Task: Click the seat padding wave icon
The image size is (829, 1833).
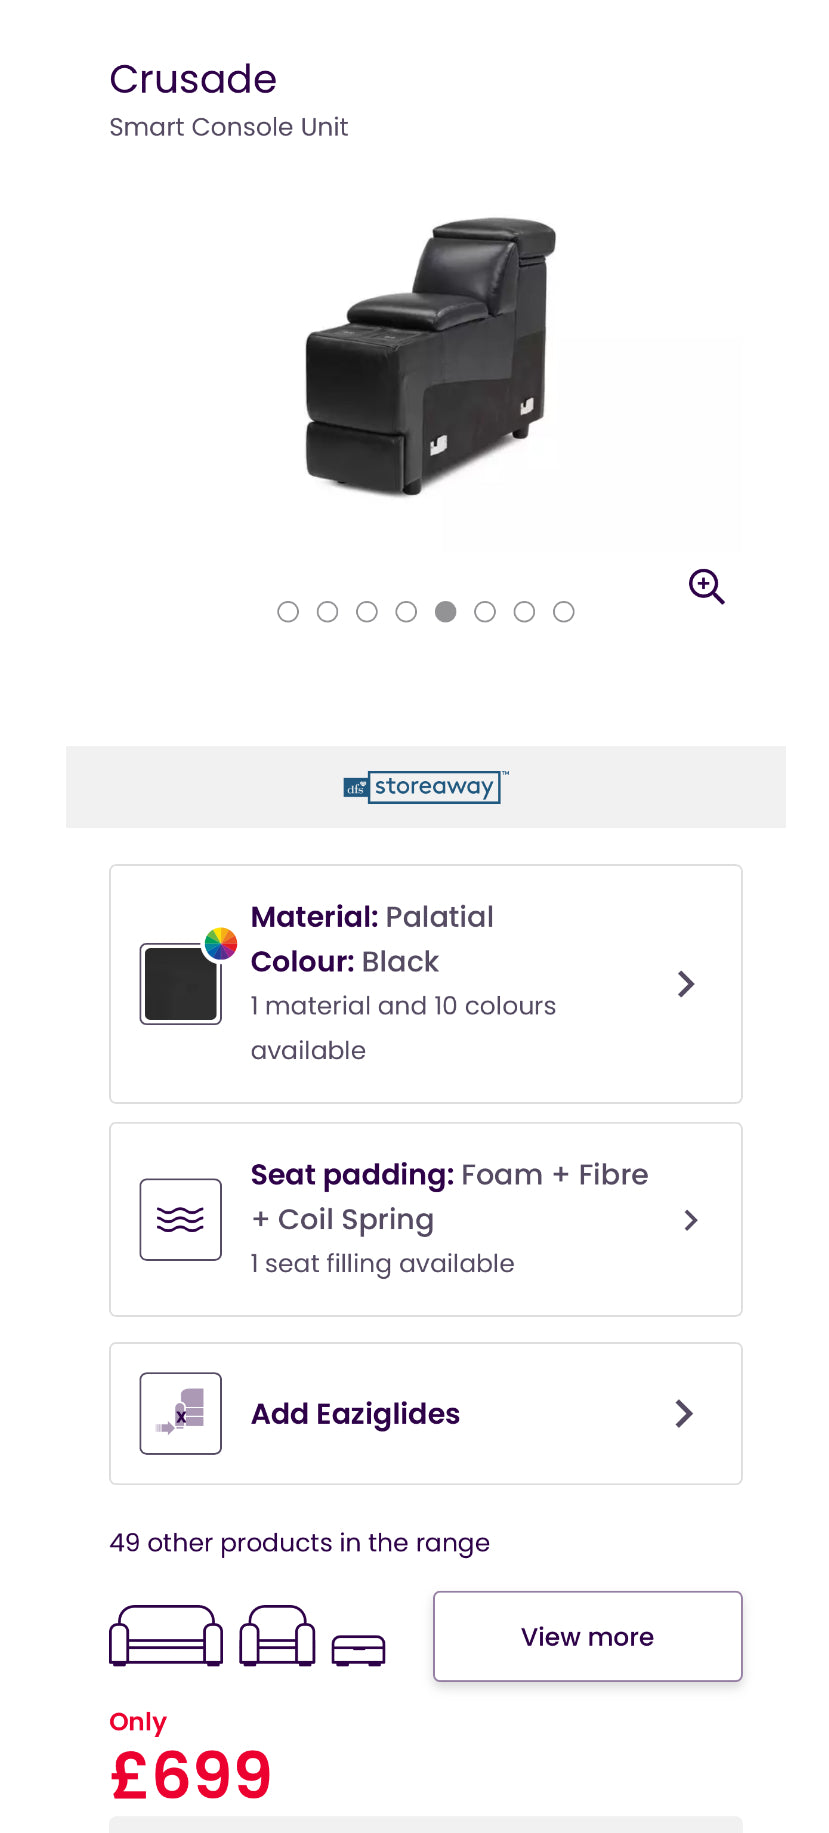Action: [181, 1219]
